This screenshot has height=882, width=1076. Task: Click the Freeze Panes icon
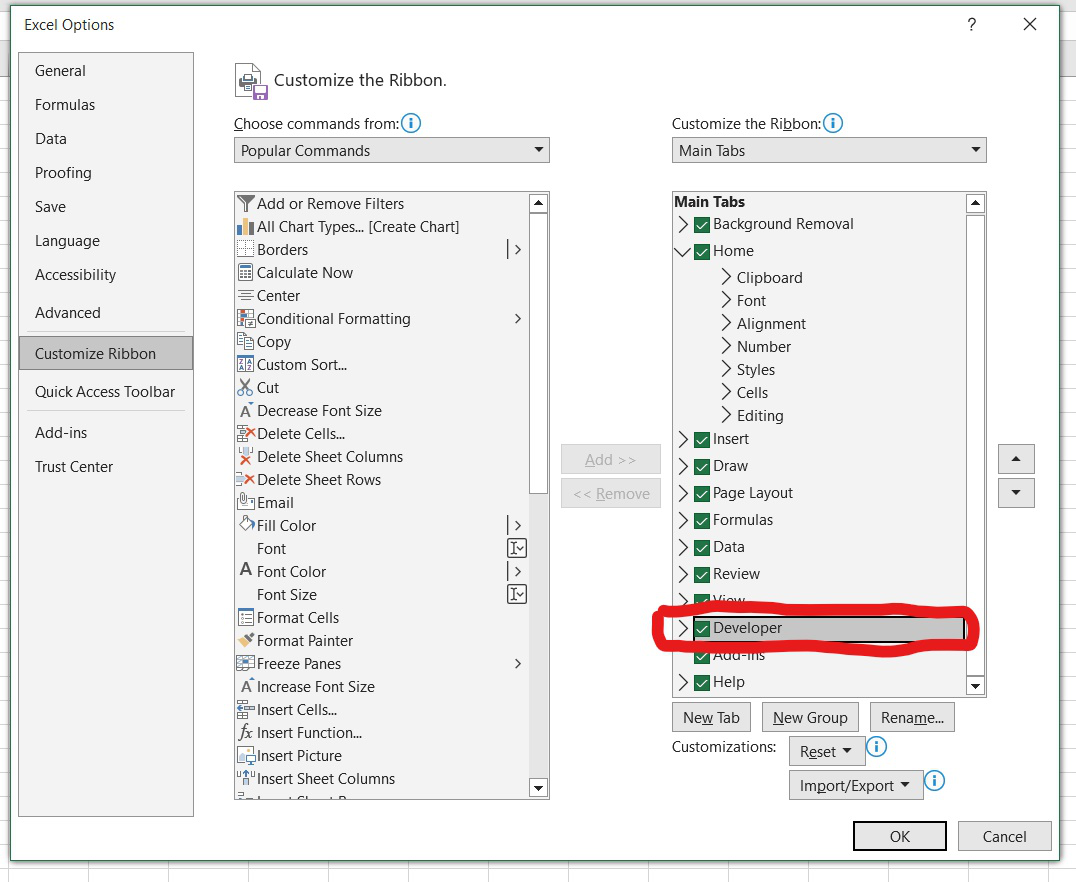pos(246,664)
